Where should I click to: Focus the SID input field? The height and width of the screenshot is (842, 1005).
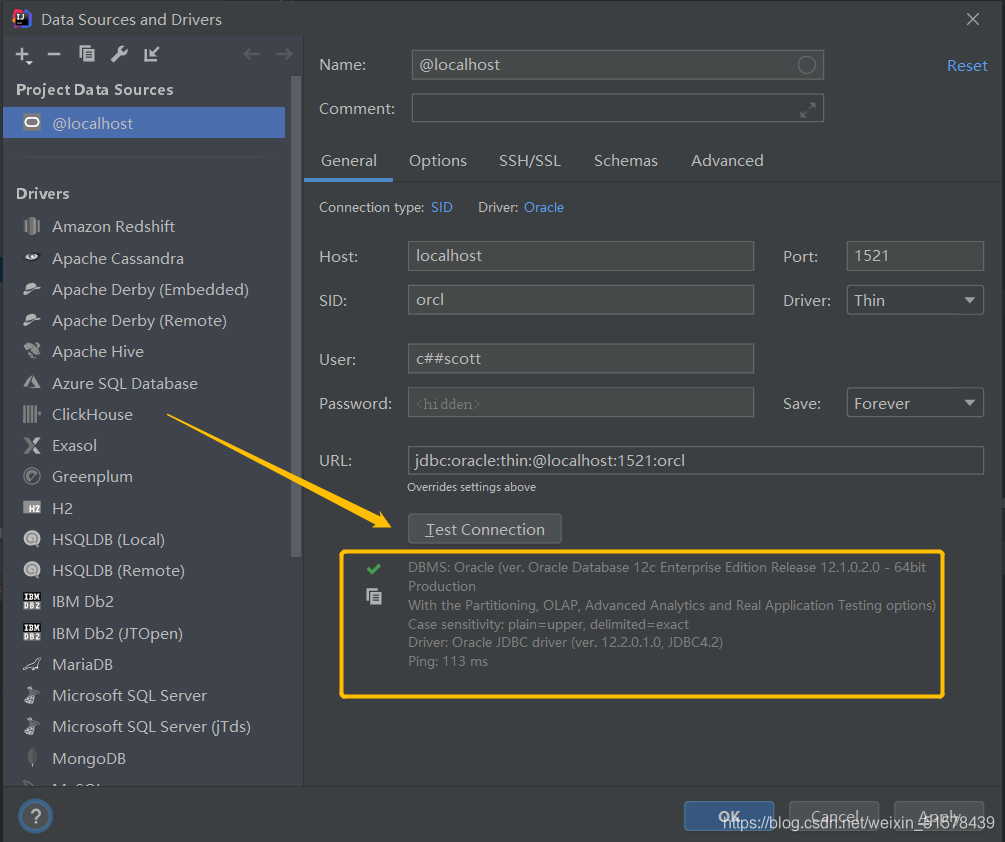(581, 300)
